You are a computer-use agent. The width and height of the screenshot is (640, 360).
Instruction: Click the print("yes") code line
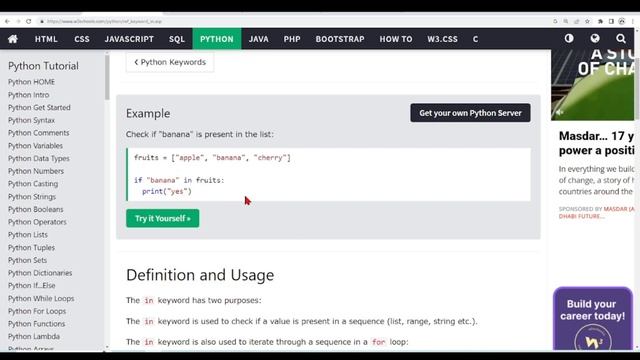[167, 191]
